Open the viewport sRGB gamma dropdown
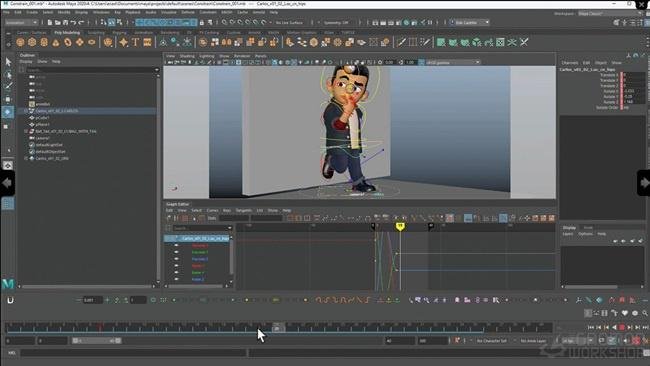650x366 pixels. pos(453,63)
